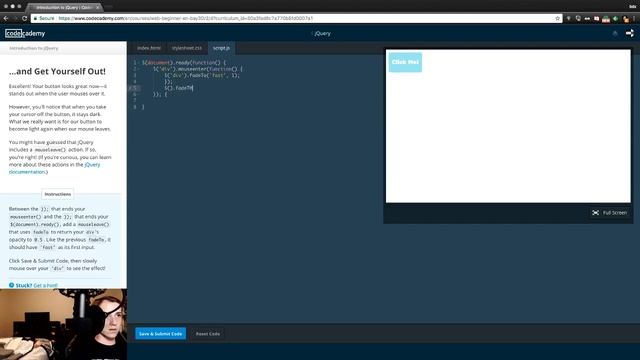Click the Codecademy logo

[x=25, y=33]
